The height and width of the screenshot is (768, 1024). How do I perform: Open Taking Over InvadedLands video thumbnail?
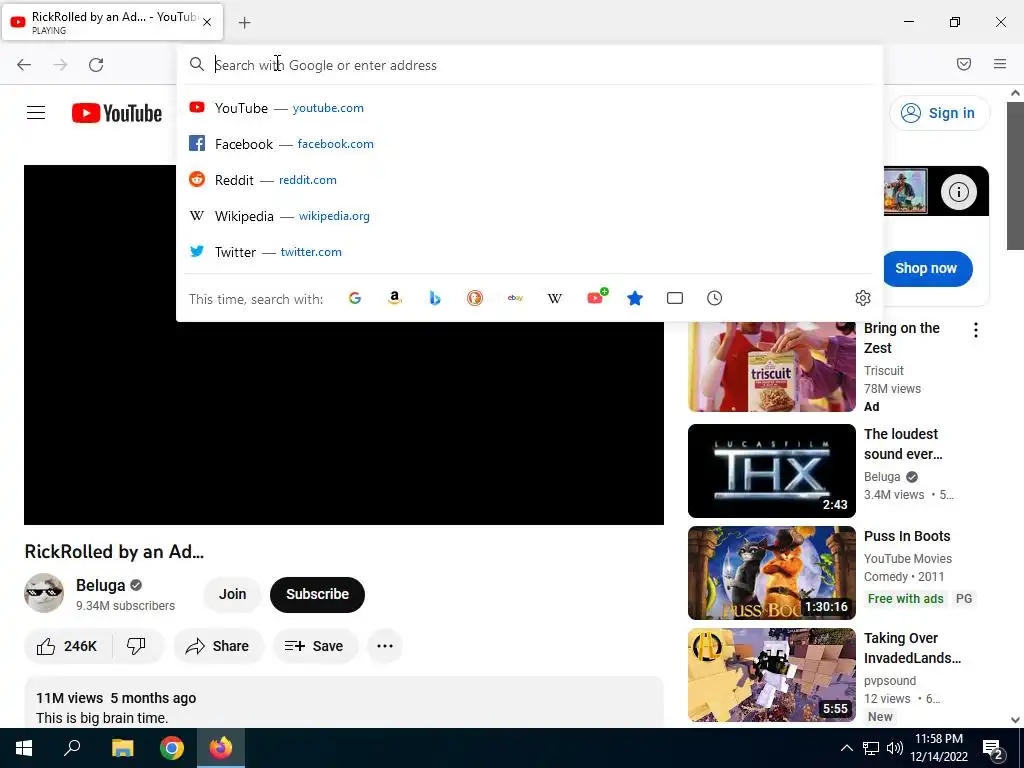[x=772, y=675]
